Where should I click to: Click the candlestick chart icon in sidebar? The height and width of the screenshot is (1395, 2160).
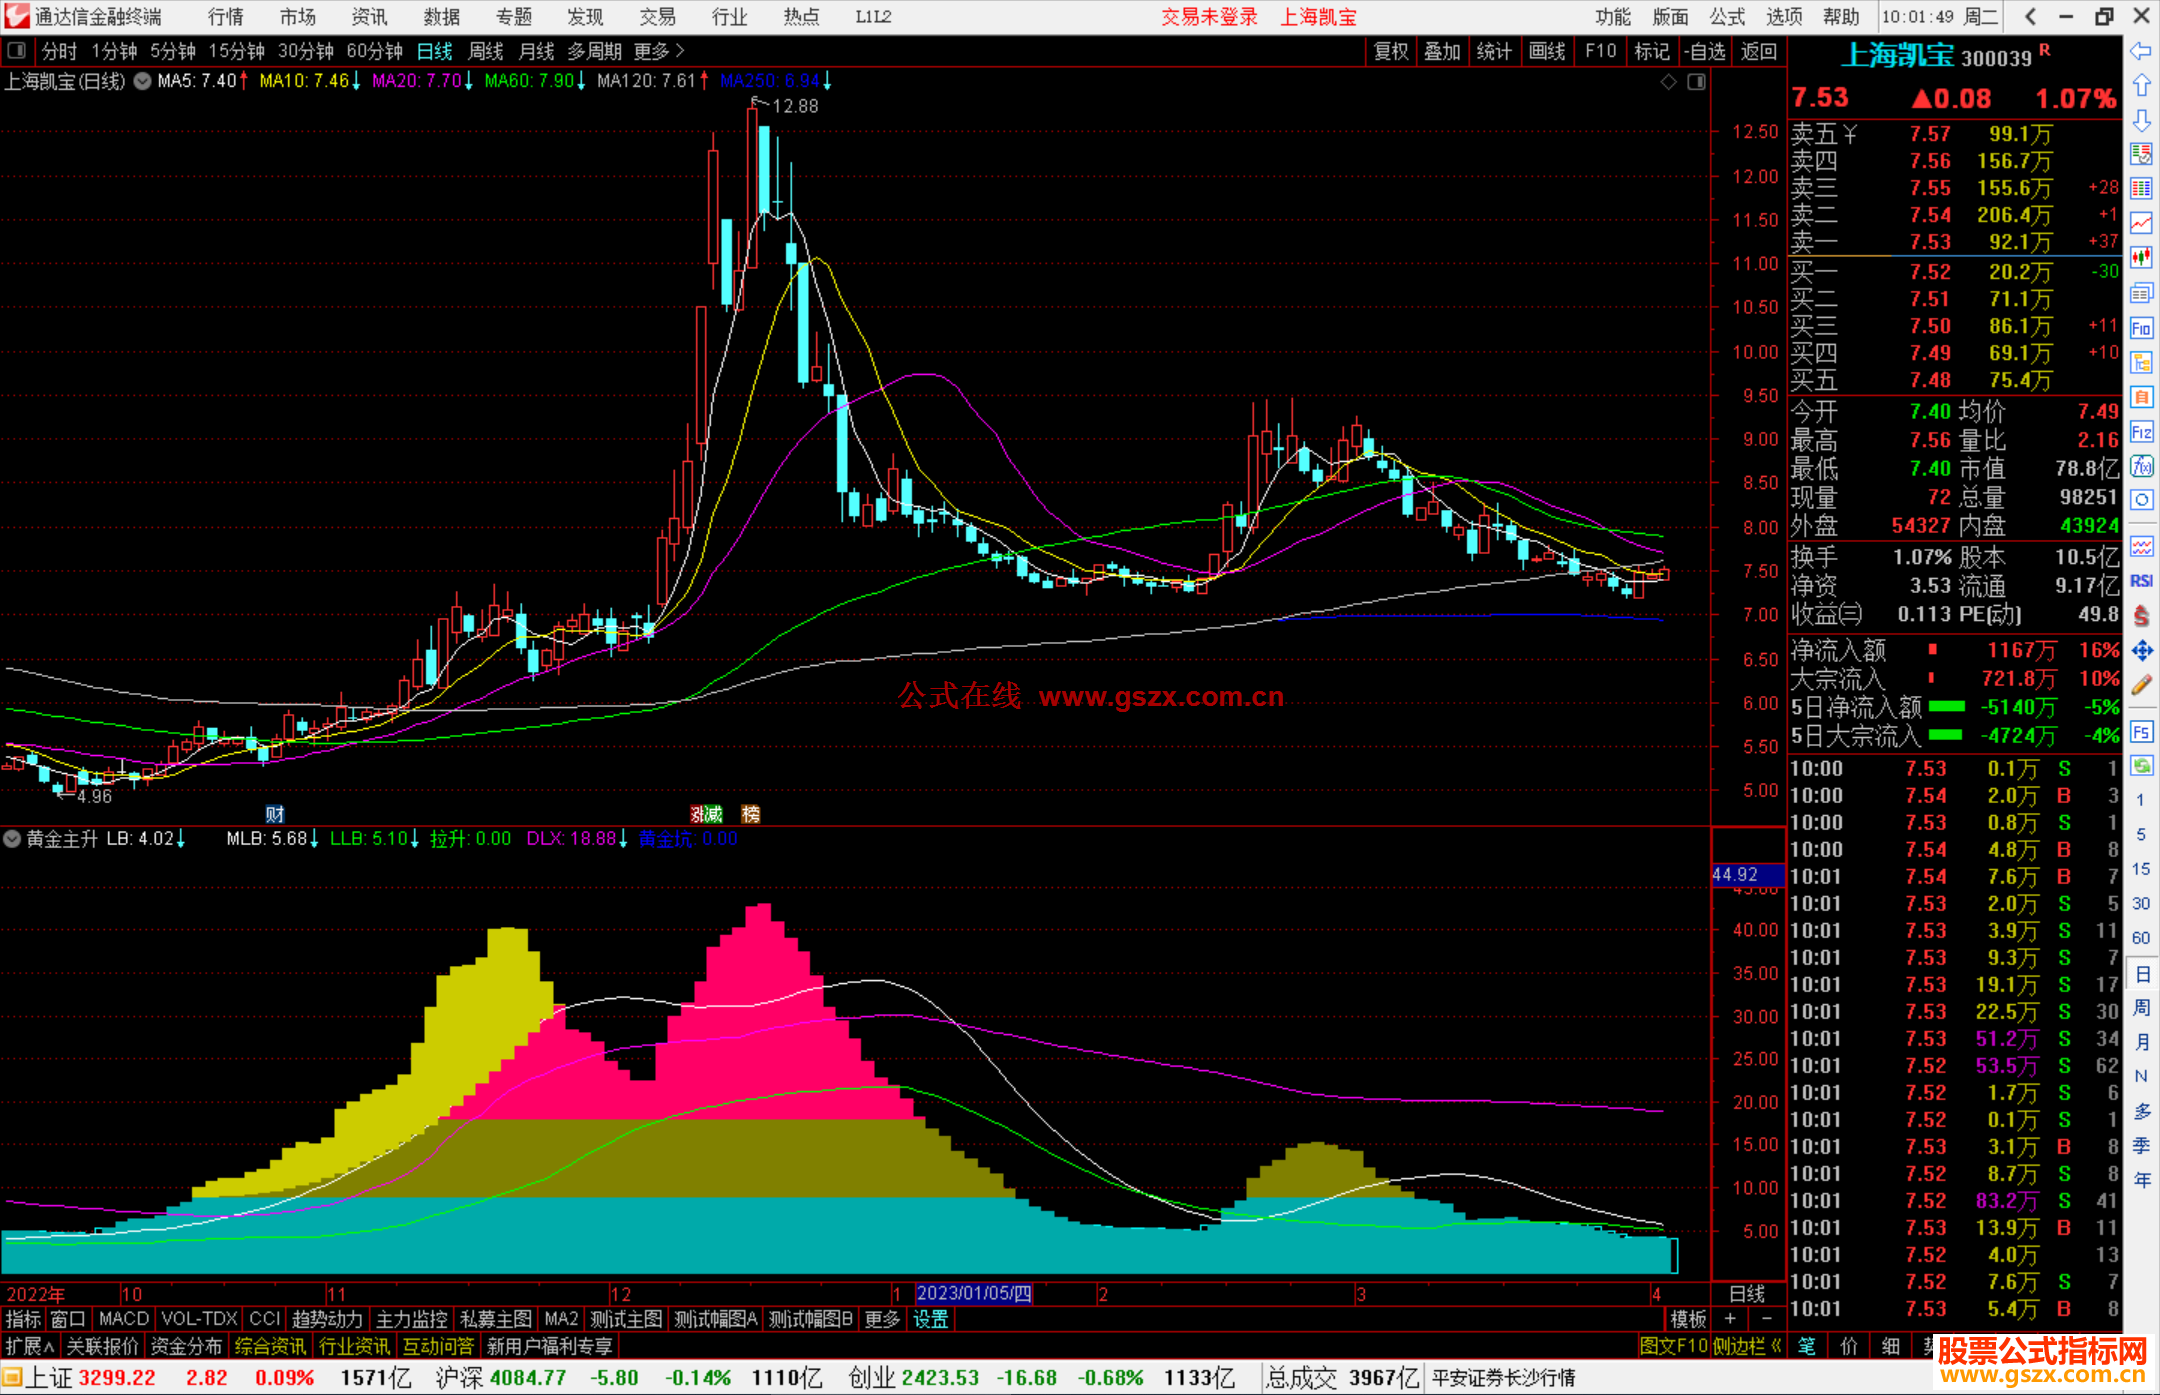tap(2140, 258)
